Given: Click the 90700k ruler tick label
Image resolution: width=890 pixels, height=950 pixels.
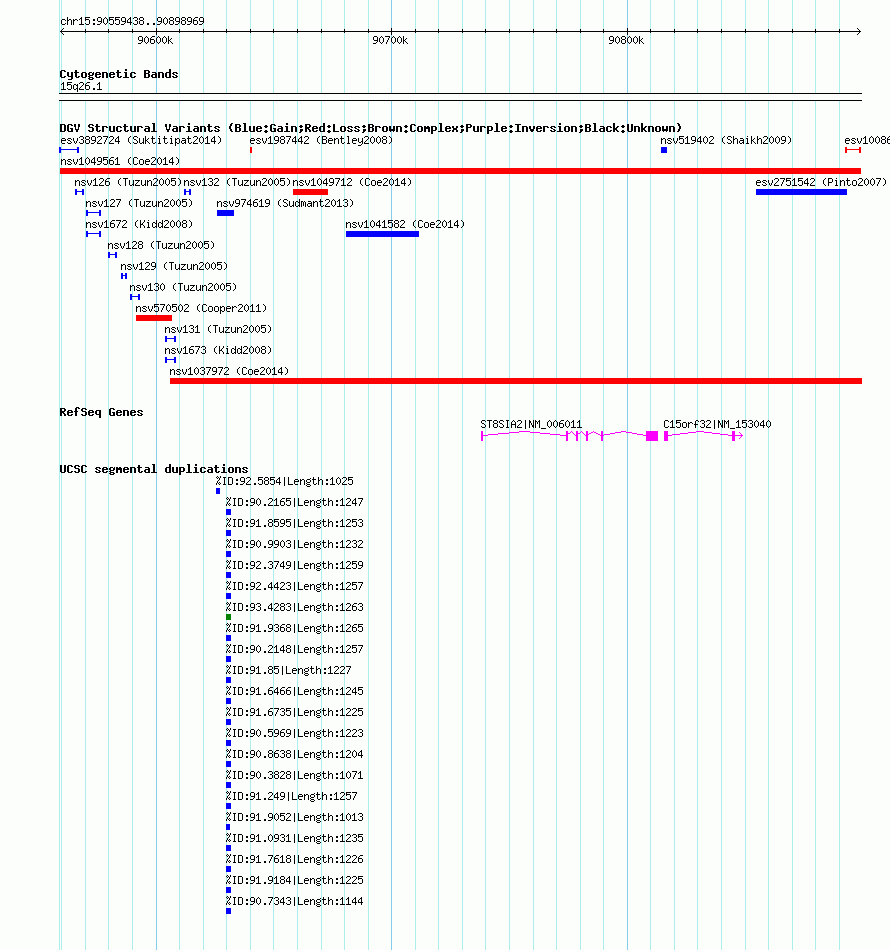Looking at the screenshot, I should [x=390, y=41].
